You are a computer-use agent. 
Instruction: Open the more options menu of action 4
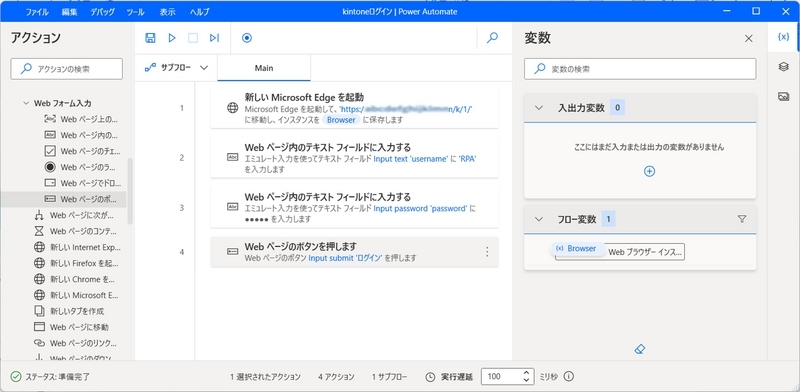[x=487, y=252]
